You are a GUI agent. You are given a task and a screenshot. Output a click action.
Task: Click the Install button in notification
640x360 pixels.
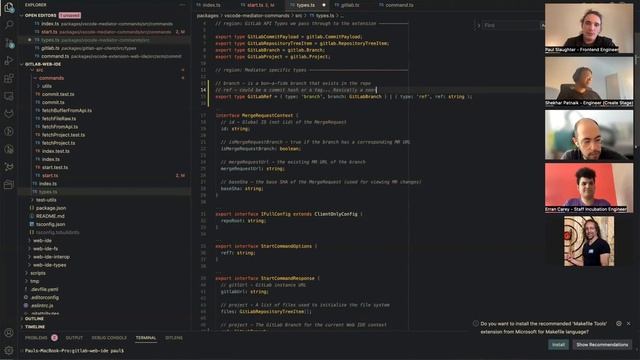(558, 345)
